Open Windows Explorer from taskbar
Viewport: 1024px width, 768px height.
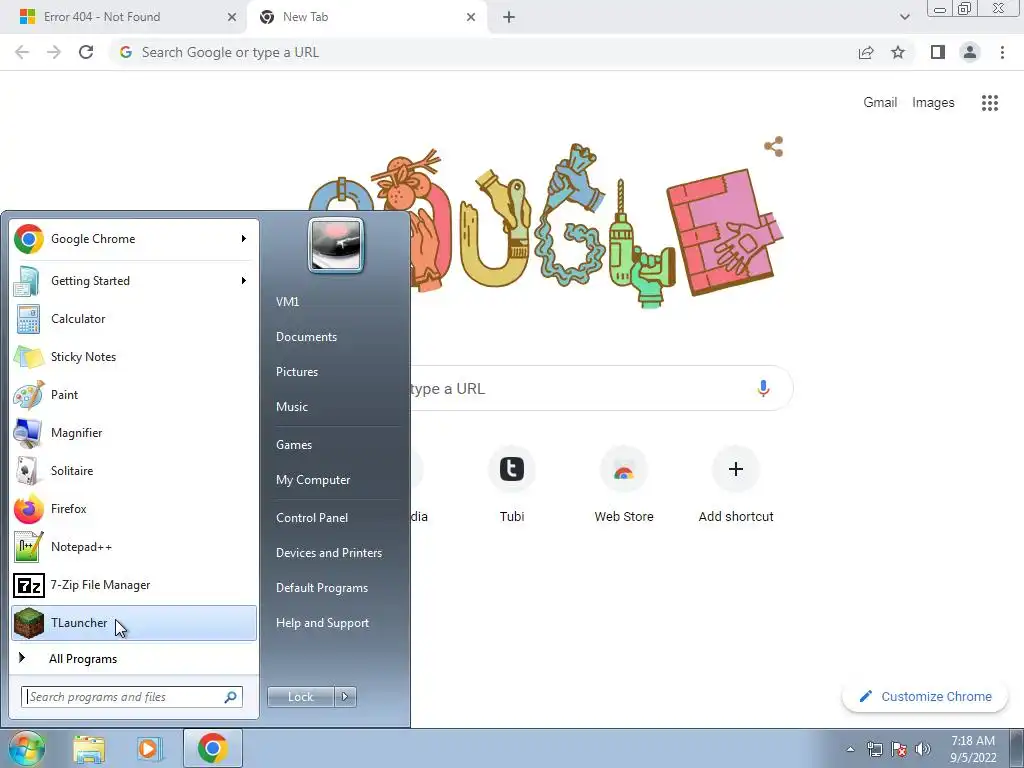pyautogui.click(x=89, y=748)
